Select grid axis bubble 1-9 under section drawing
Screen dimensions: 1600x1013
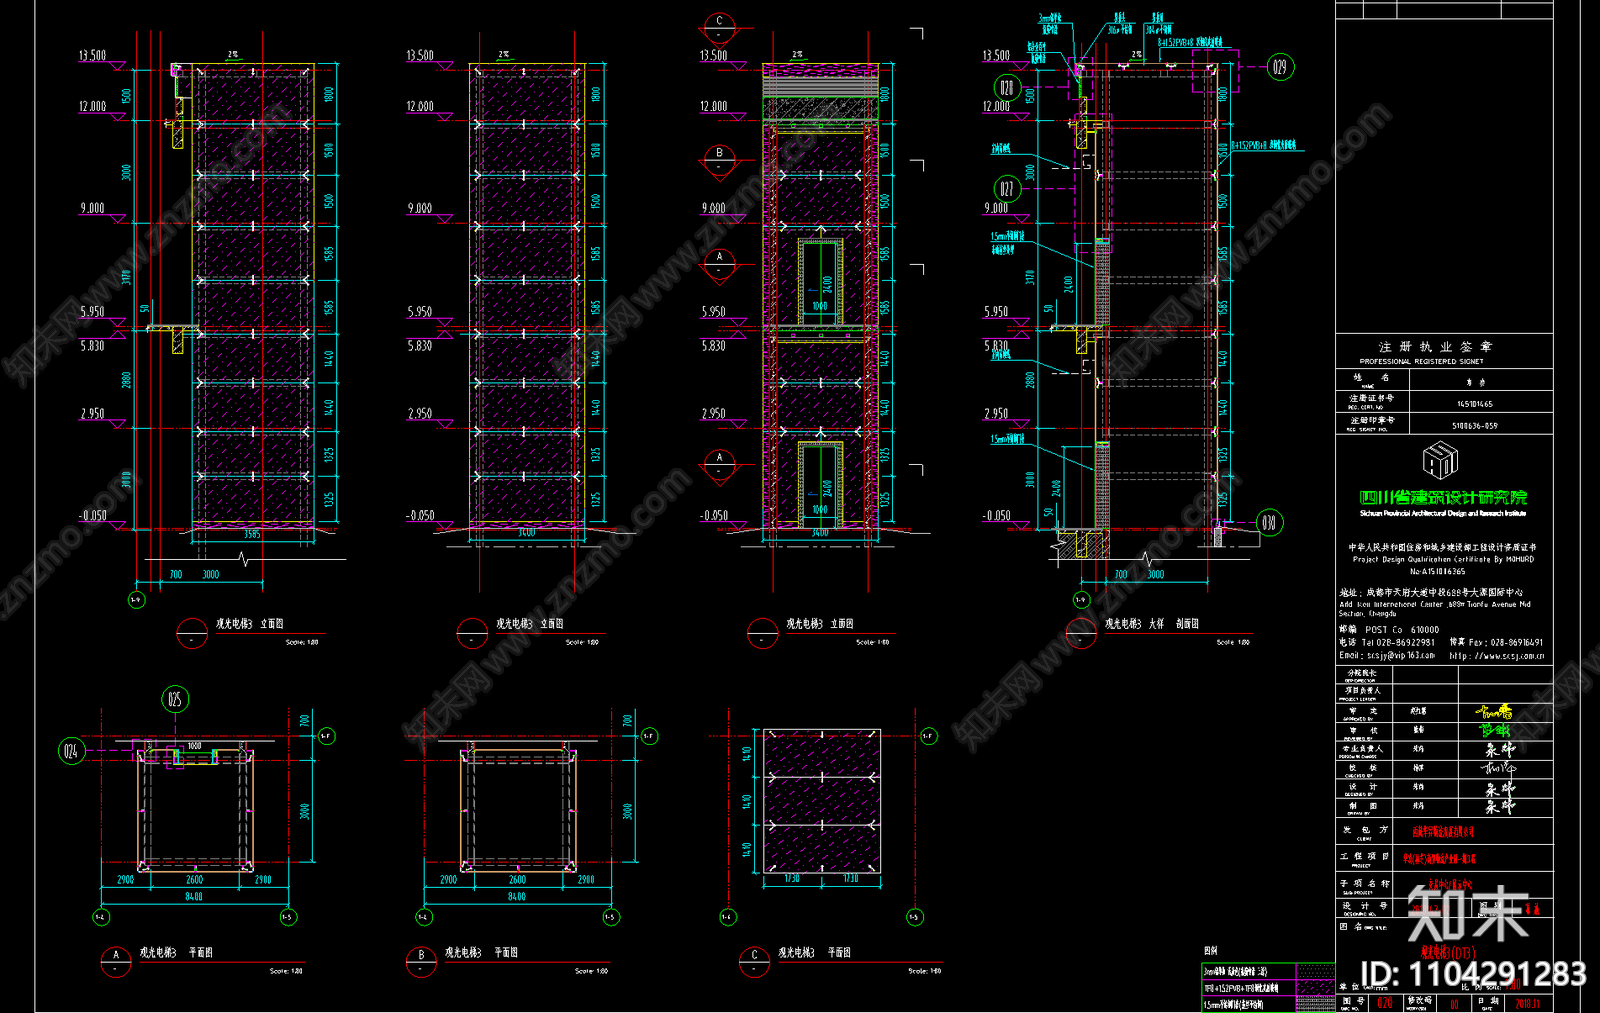point(1080,599)
